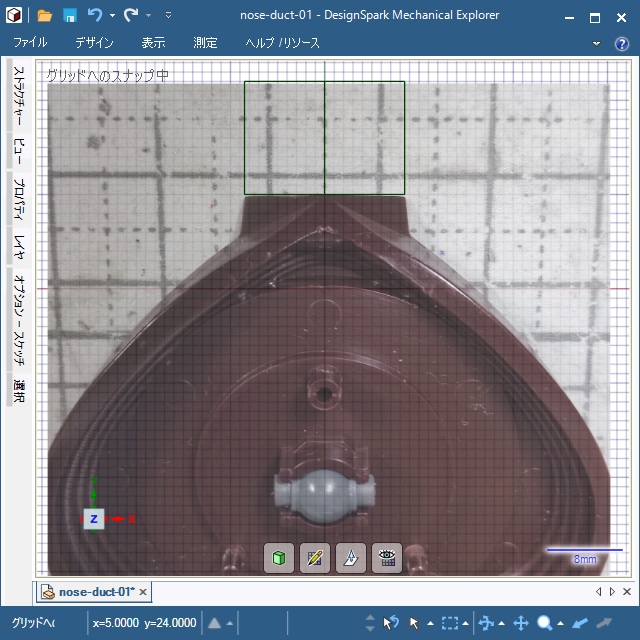Open the zoom magnifier dropdown in status bar

coord(561,623)
